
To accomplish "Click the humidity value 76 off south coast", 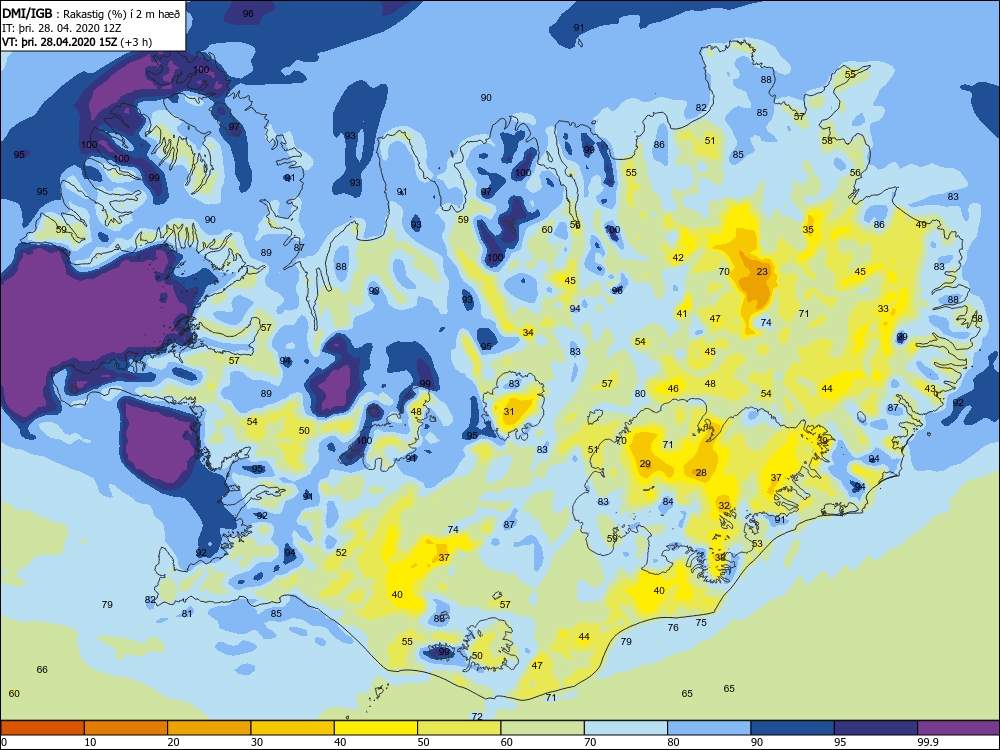I will coord(673,628).
